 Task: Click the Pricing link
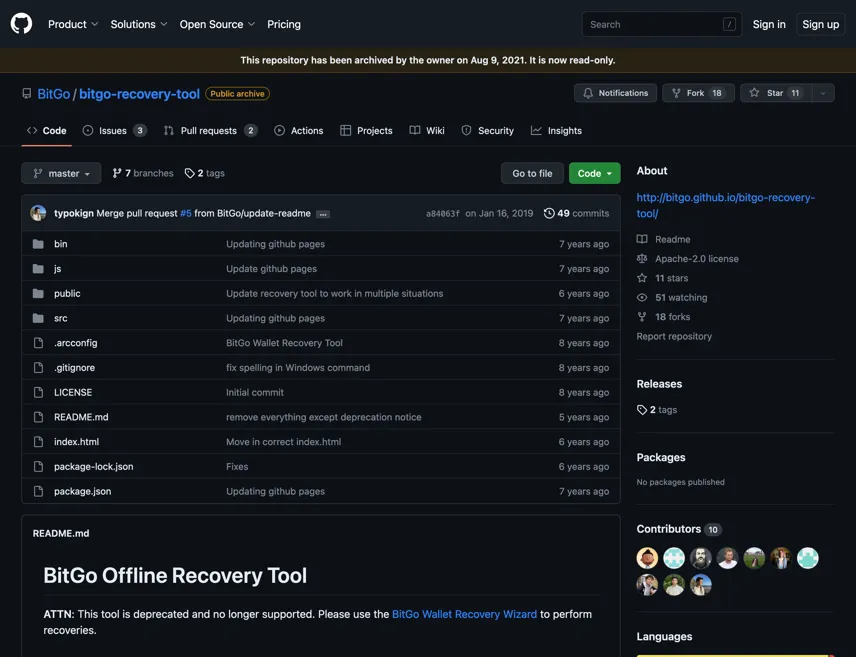click(x=284, y=24)
